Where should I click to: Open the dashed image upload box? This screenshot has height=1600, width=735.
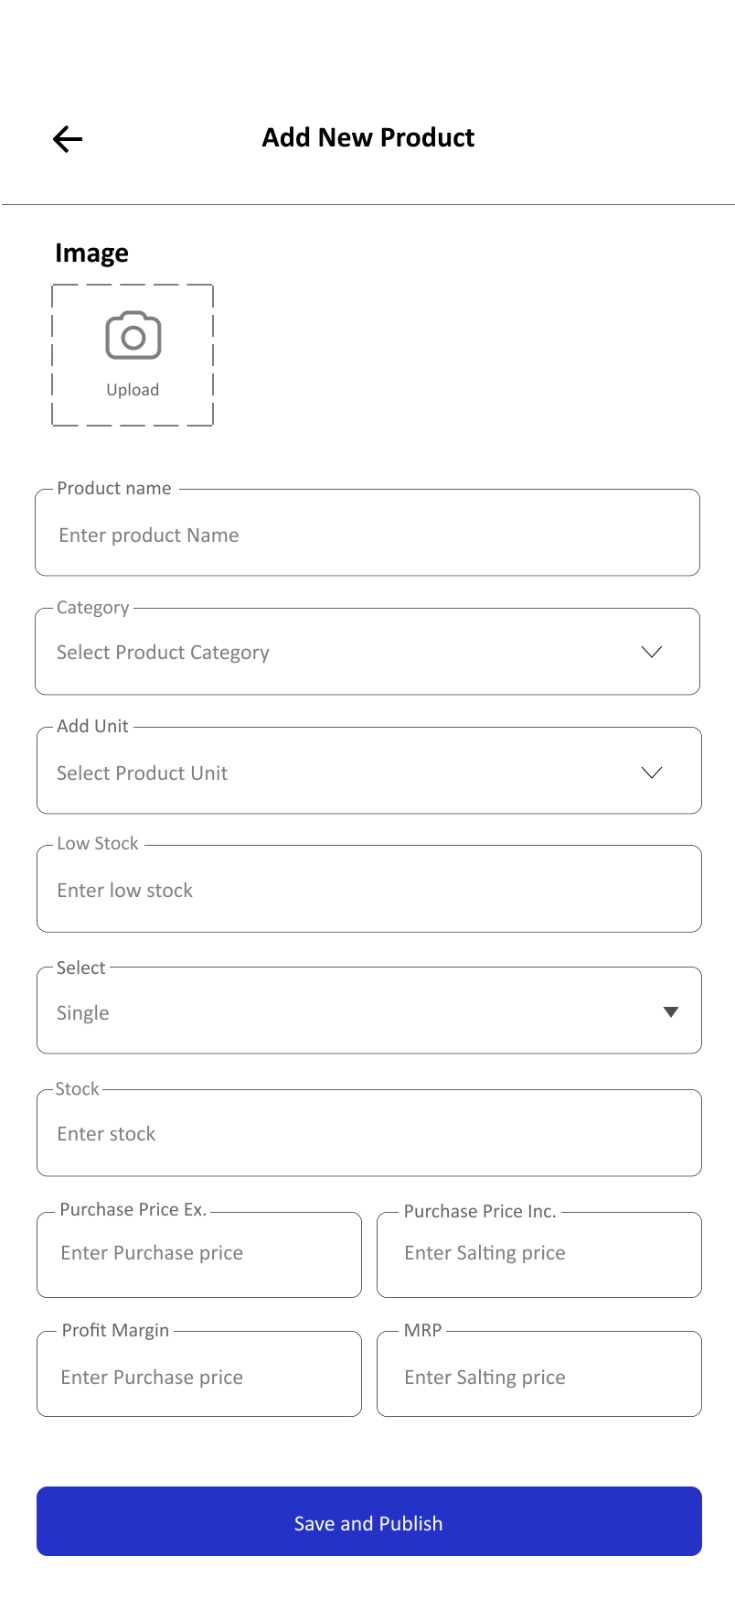click(133, 355)
